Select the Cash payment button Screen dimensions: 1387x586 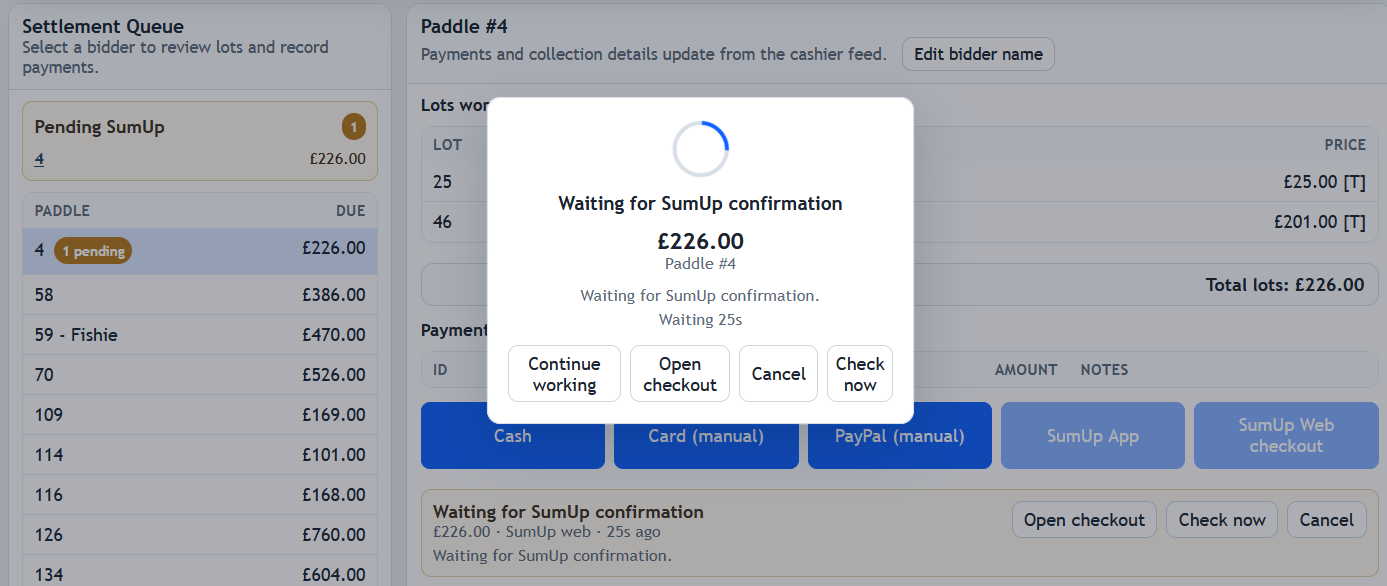(x=513, y=436)
